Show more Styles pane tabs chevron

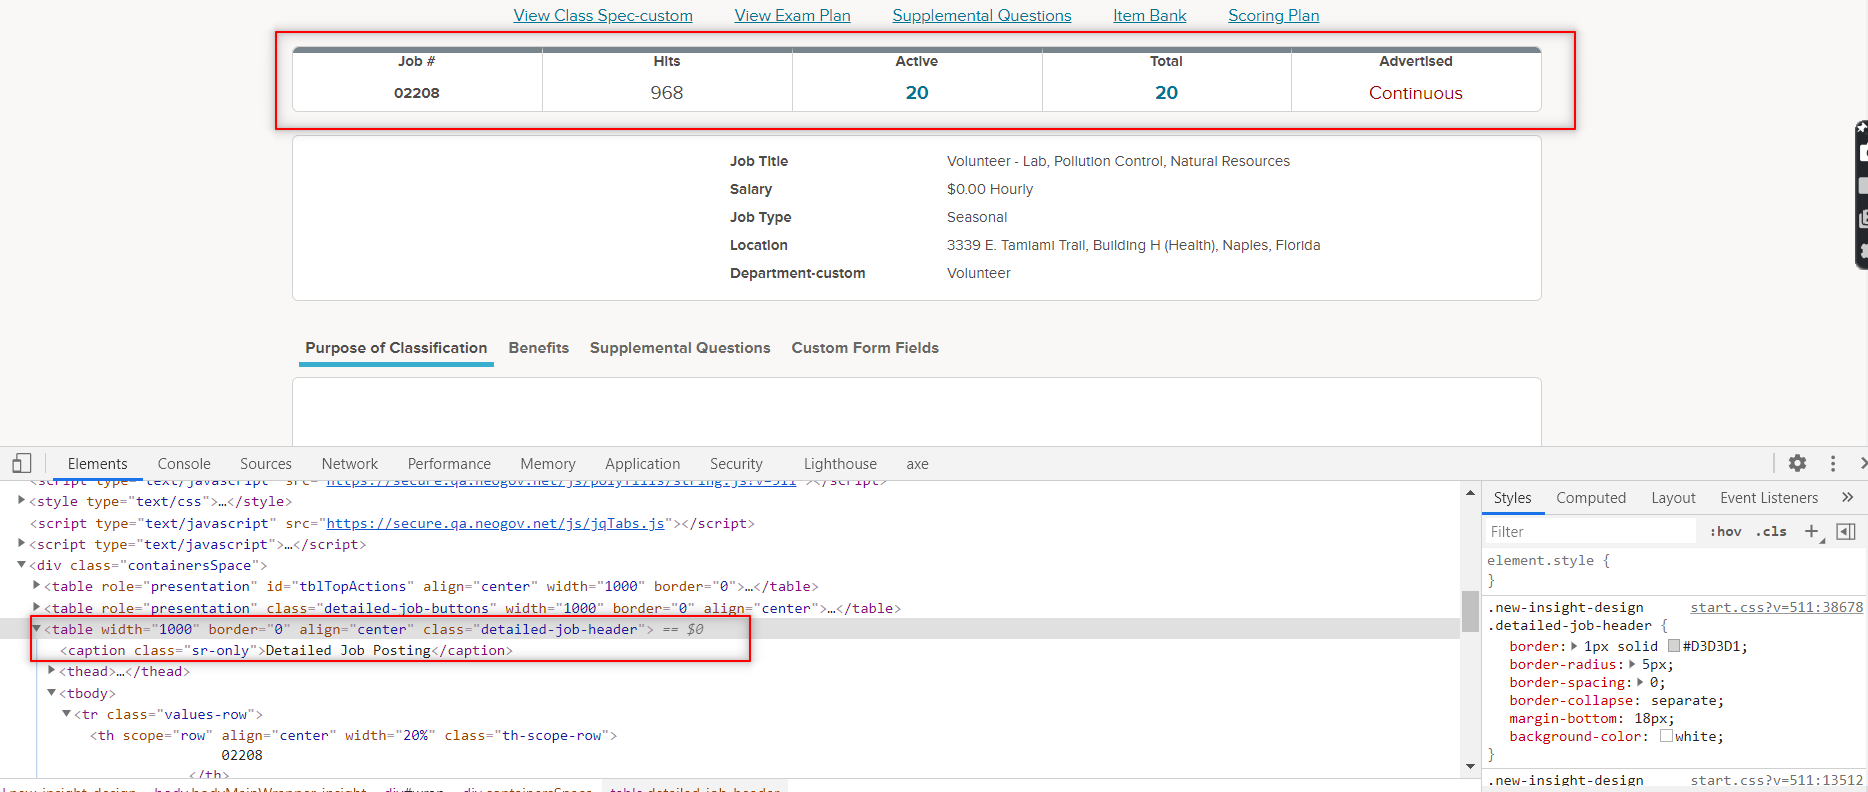point(1847,497)
